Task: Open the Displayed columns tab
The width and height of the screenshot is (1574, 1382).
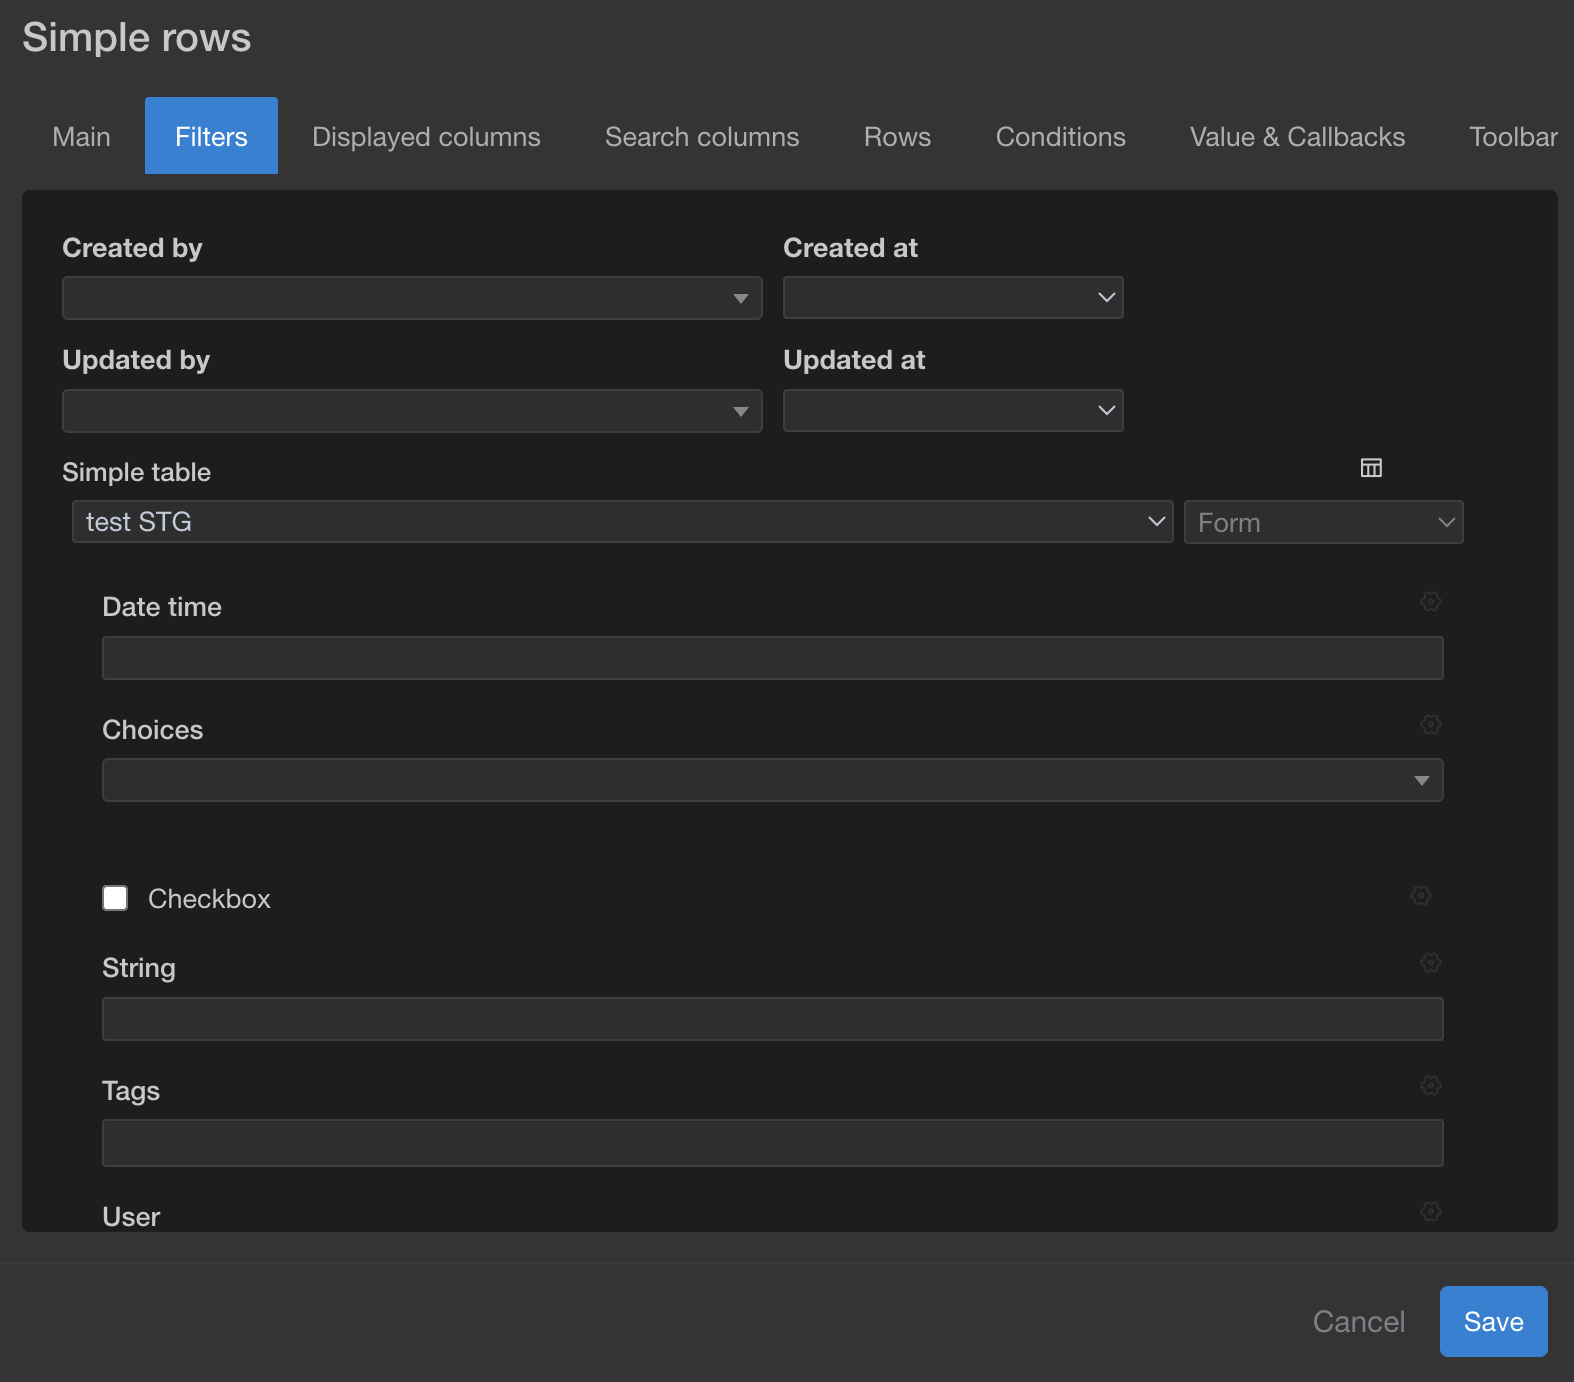Action: pos(426,136)
